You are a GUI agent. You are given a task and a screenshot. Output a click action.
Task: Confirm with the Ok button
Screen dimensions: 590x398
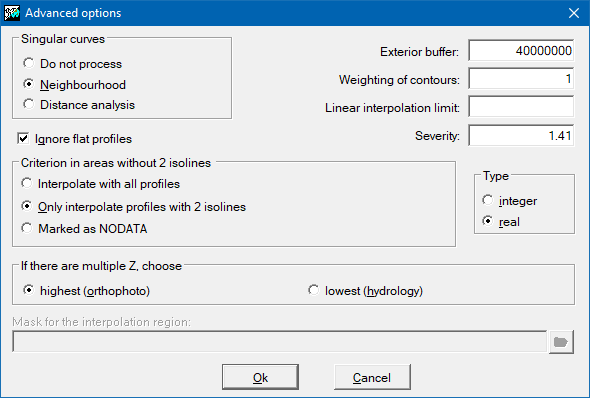pyautogui.click(x=260, y=377)
